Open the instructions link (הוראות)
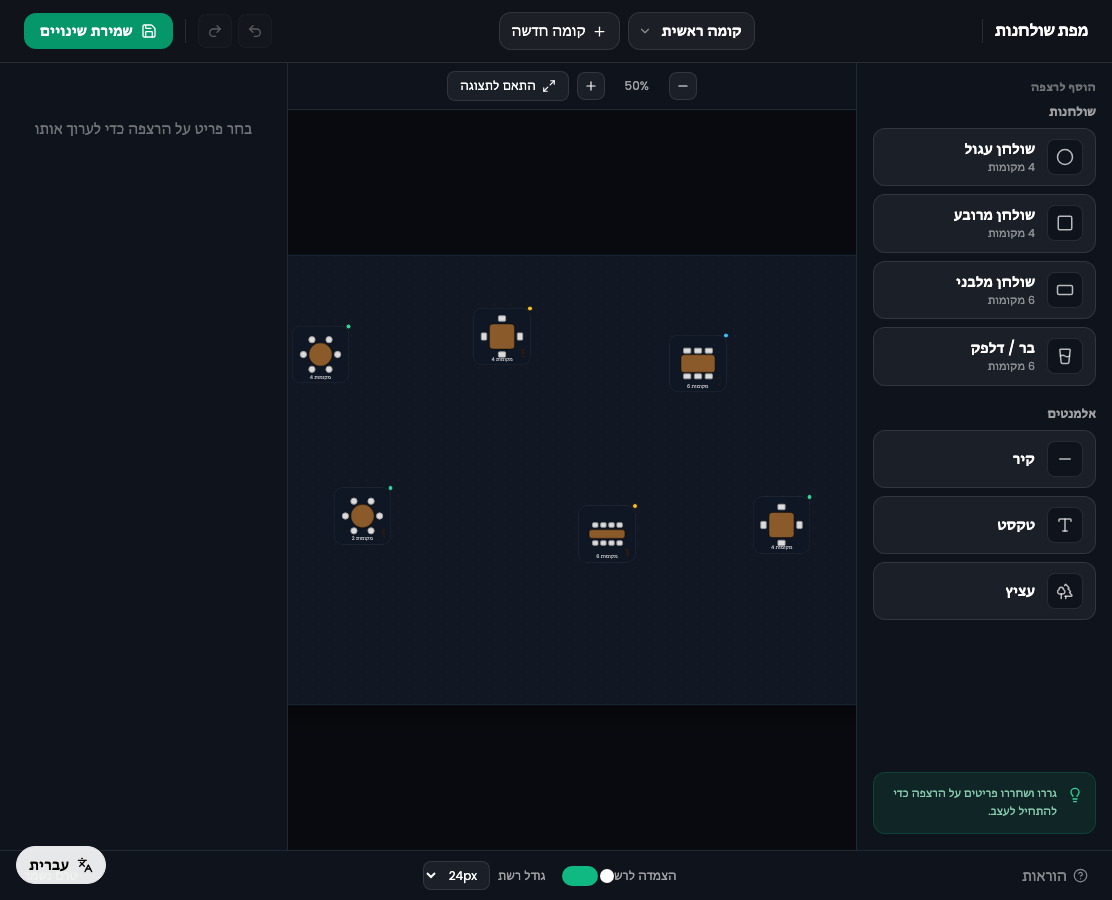The height and width of the screenshot is (900, 1112). pos(1055,876)
